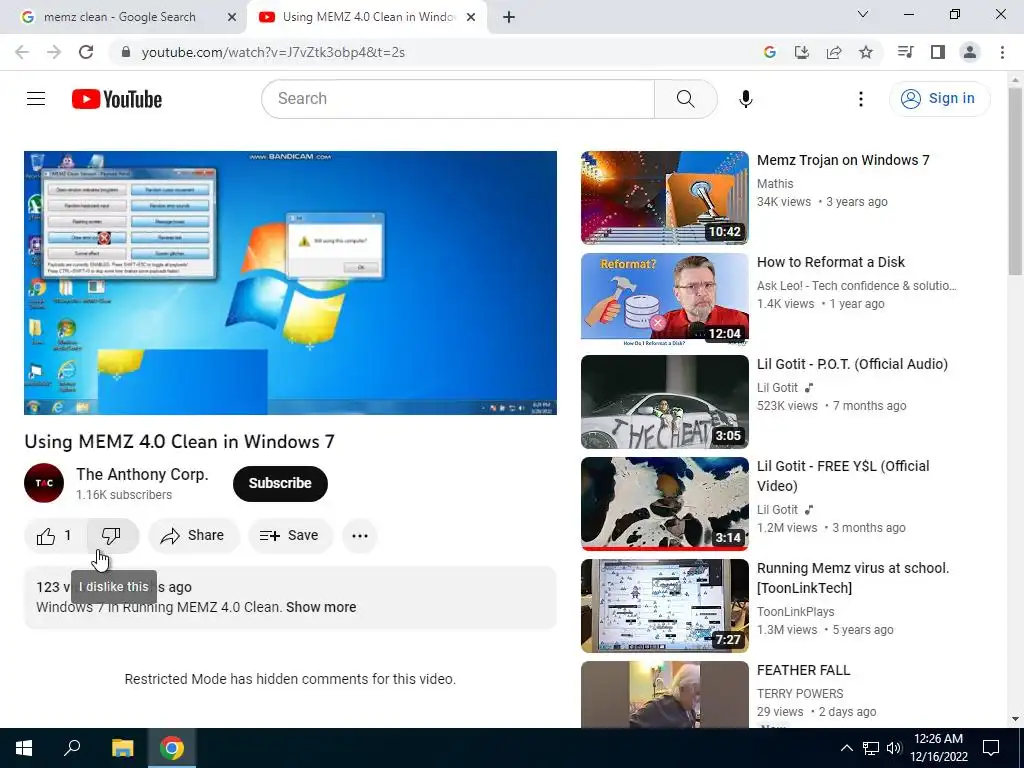Viewport: 1024px width, 768px height.
Task: Share this video
Action: point(193,536)
